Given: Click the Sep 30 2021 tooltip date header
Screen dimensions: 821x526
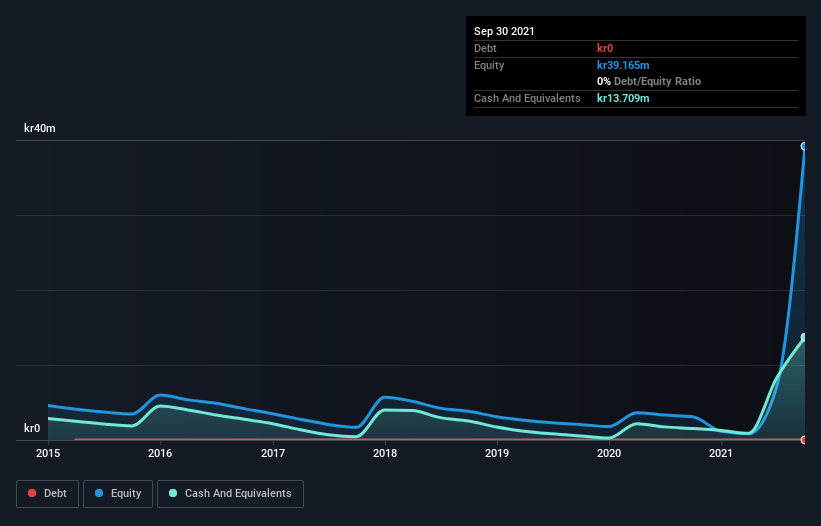Looking at the screenshot, I should (504, 31).
